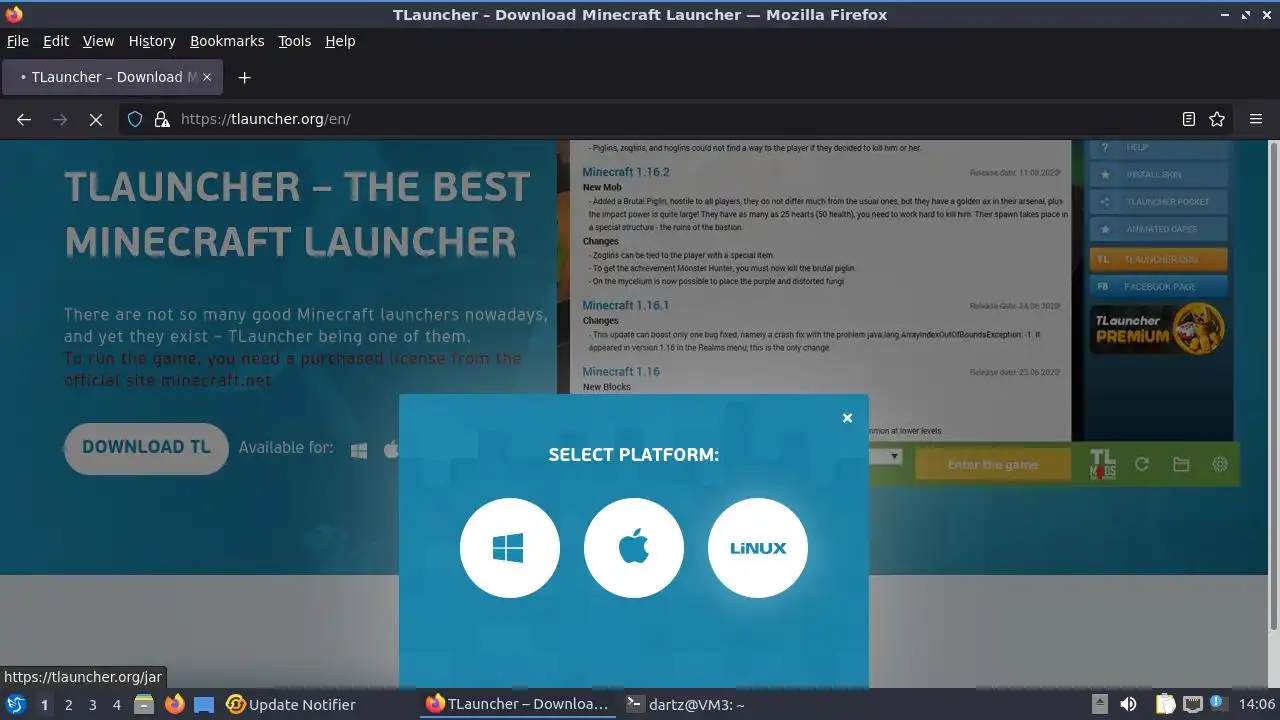Open the History menu
Viewport: 1280px width, 720px height.
point(152,41)
